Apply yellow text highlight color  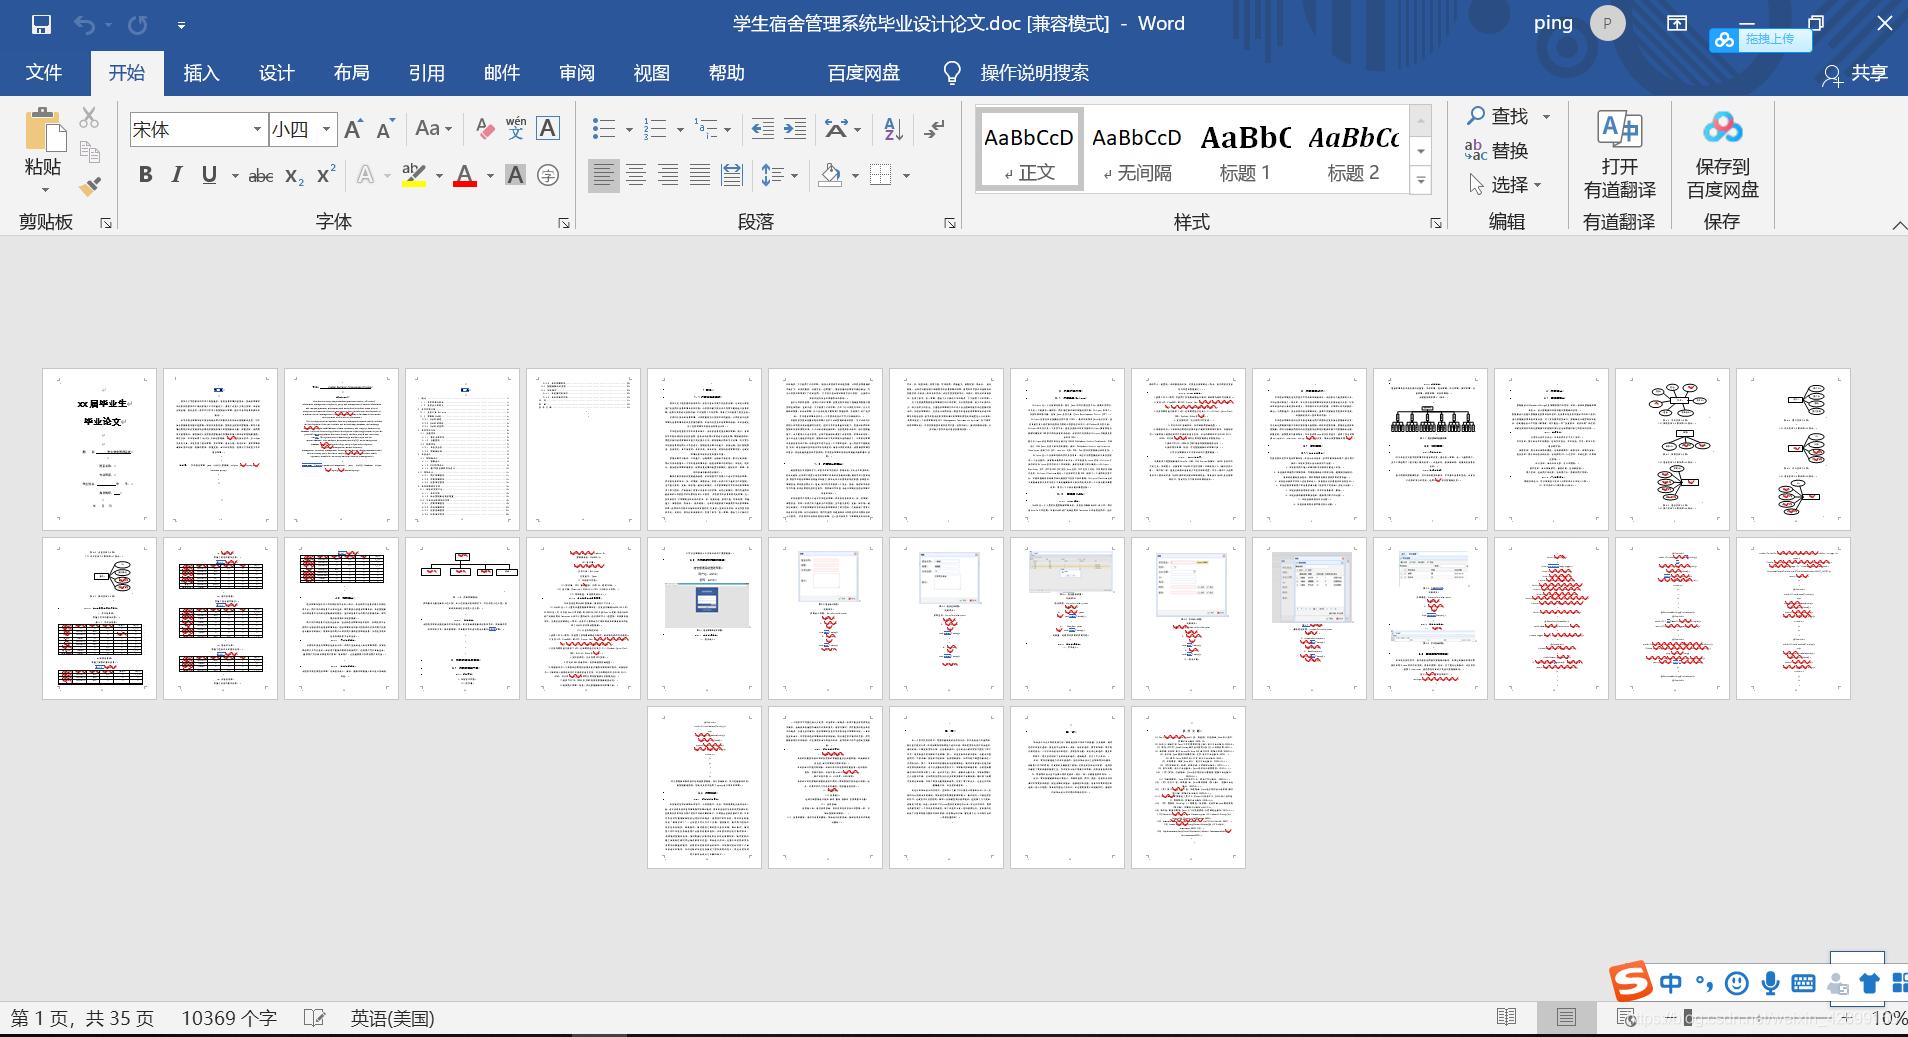[x=414, y=176]
